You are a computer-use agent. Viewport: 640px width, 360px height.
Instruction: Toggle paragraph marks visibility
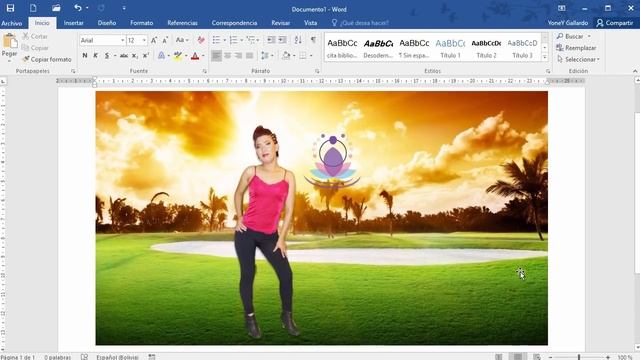[x=313, y=40]
